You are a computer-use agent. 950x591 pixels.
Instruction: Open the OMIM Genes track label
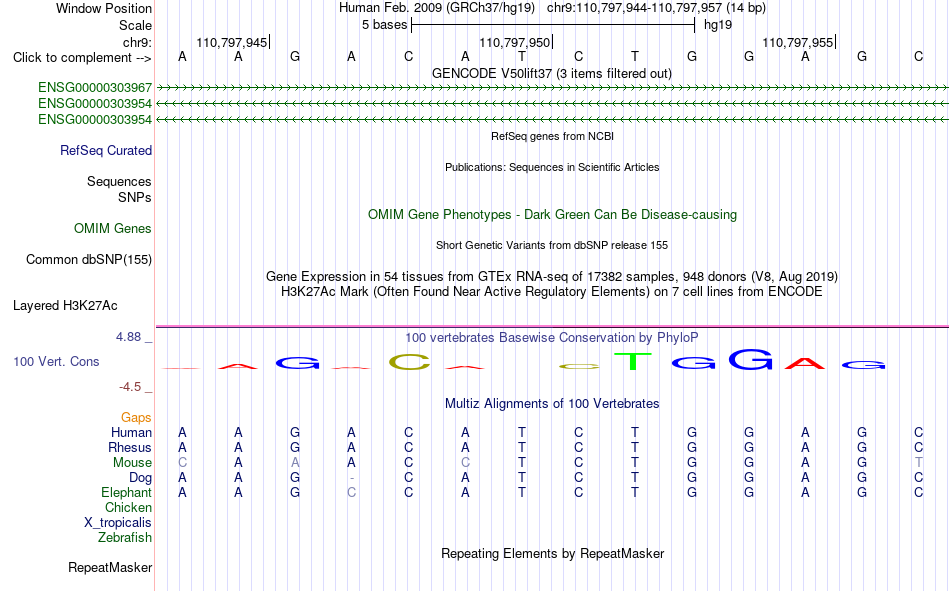click(x=113, y=229)
